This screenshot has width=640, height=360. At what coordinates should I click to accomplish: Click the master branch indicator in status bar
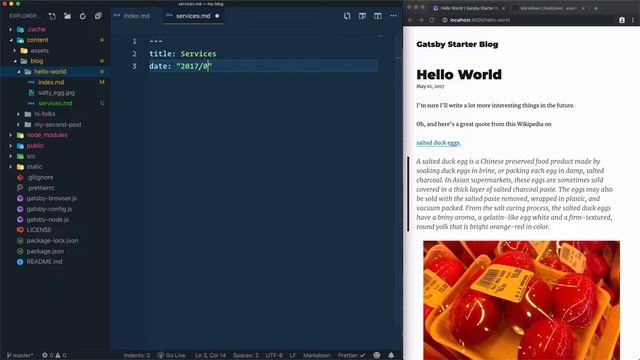click(20, 356)
